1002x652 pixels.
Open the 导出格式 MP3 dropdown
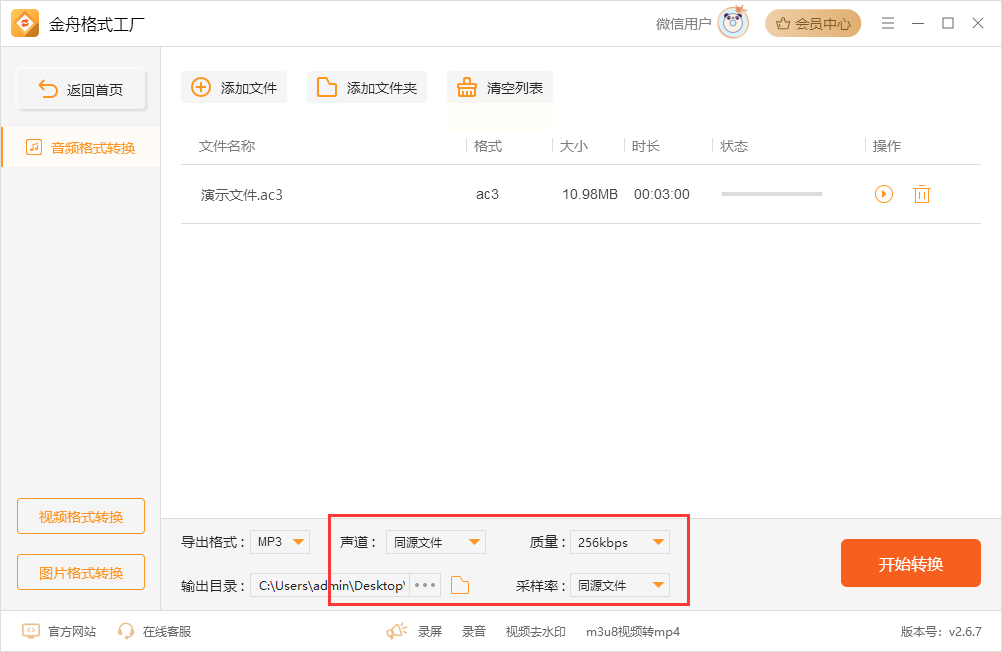click(x=280, y=542)
